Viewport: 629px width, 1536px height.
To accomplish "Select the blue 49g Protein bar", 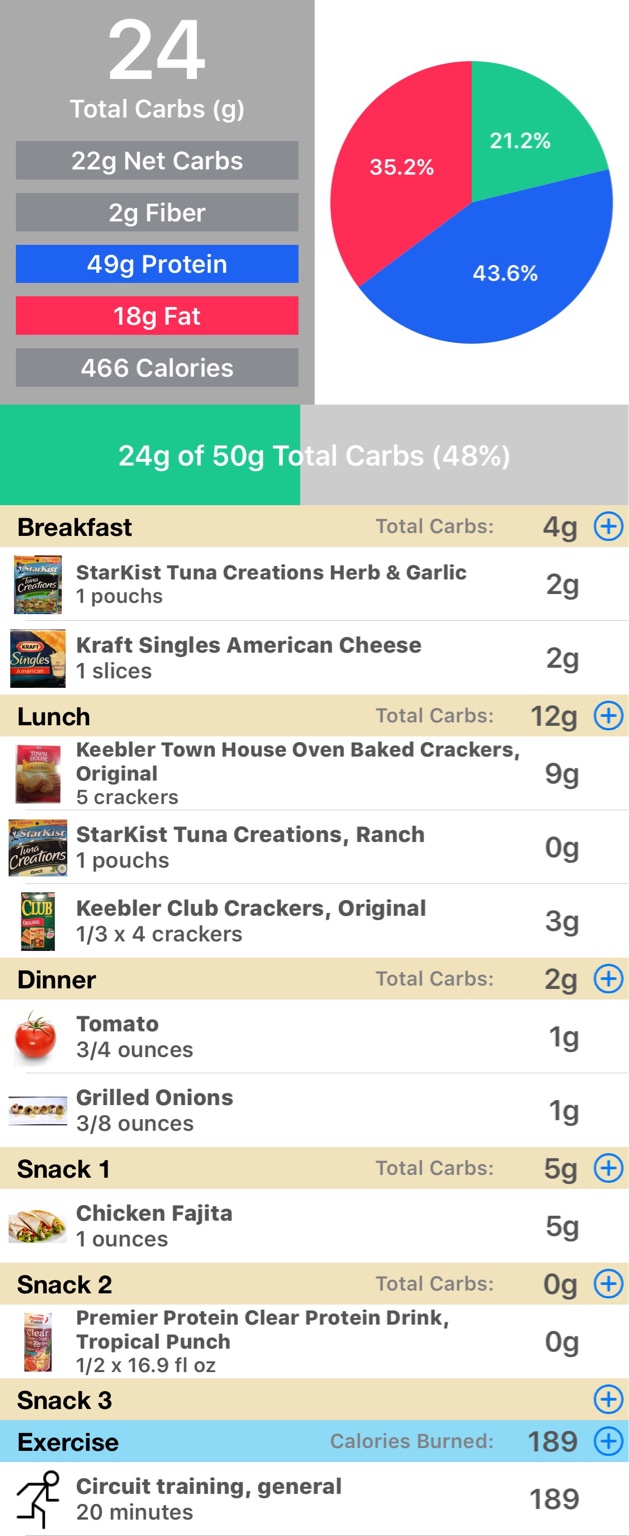I will 157,264.
